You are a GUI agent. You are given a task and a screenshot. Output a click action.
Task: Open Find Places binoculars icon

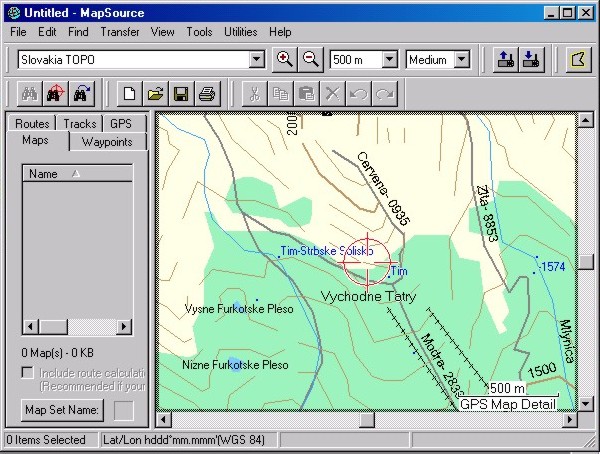click(30, 93)
